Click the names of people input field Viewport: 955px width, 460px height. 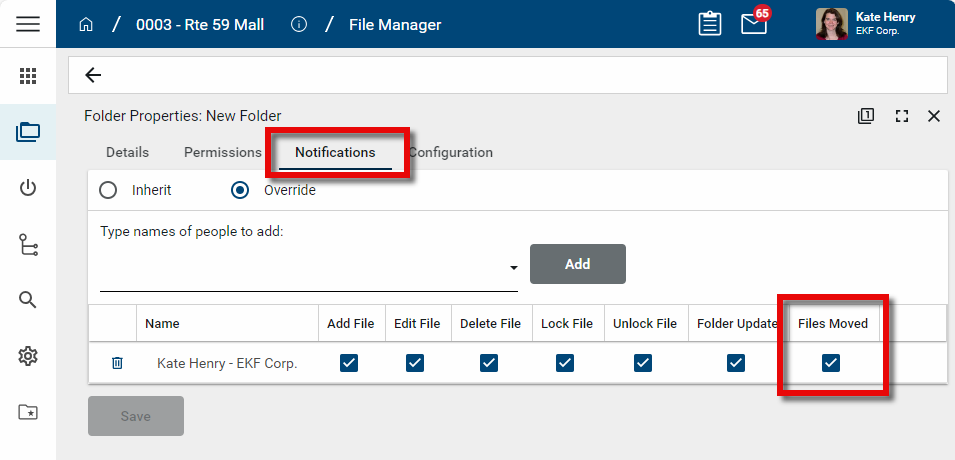300,270
